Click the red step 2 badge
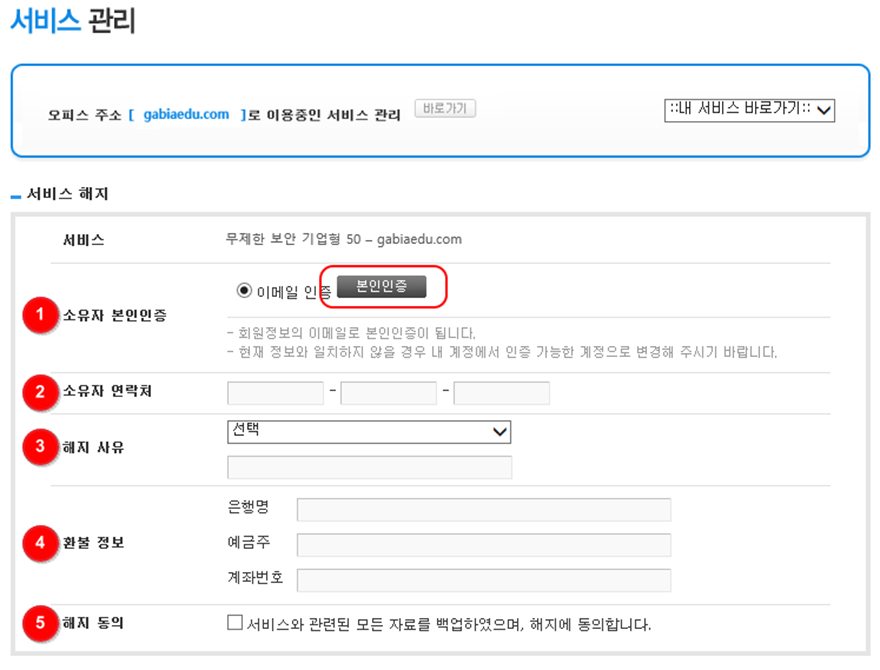This screenshot has width=880, height=670. tap(40, 392)
